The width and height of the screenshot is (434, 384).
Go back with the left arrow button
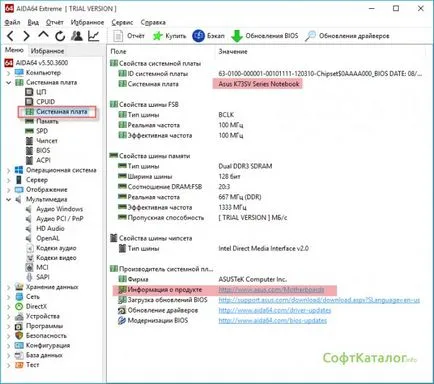(10, 36)
